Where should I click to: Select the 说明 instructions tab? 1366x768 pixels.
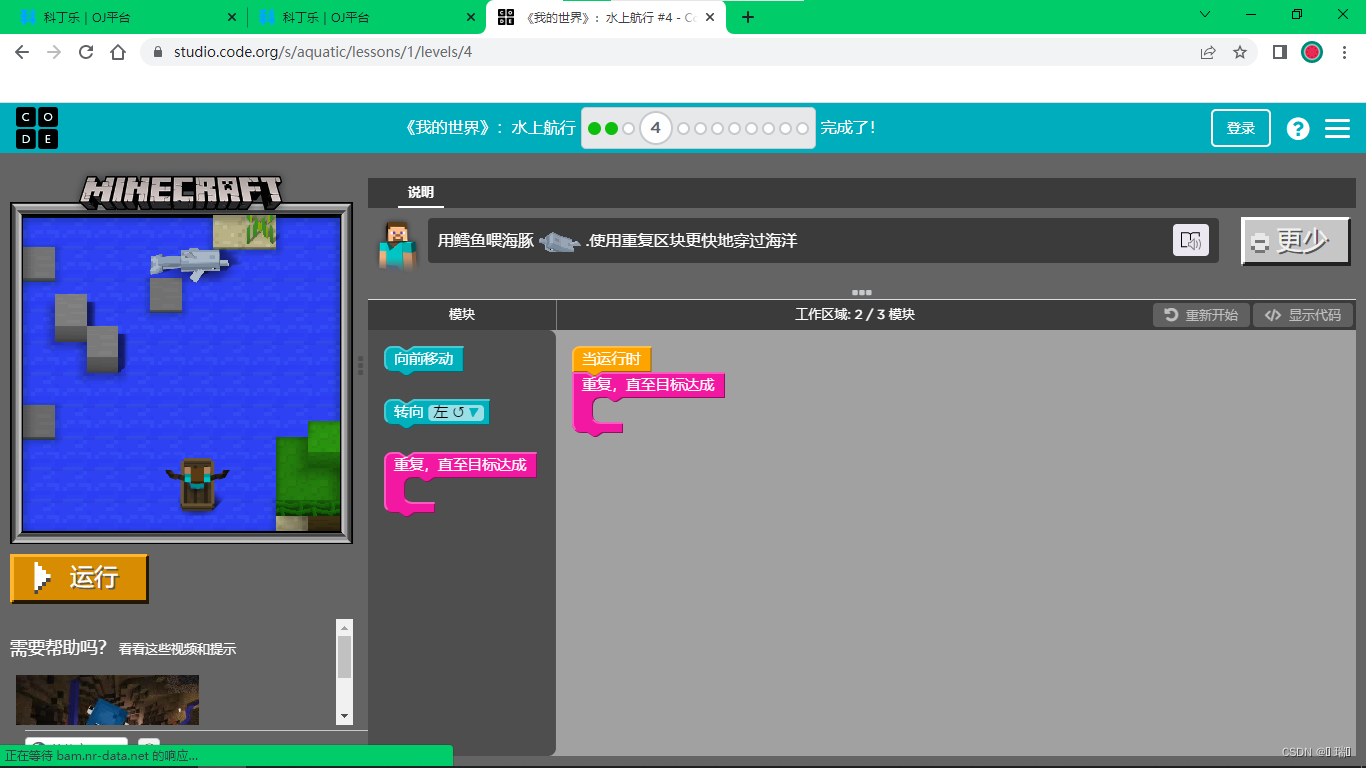point(421,193)
